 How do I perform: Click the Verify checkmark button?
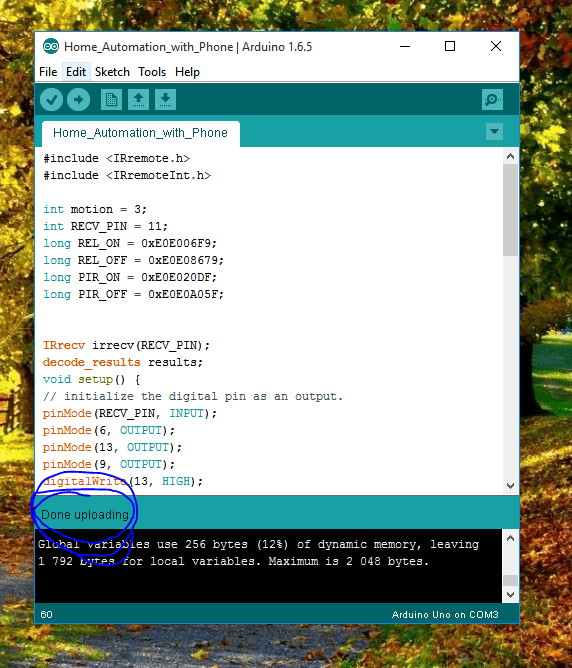coord(52,100)
